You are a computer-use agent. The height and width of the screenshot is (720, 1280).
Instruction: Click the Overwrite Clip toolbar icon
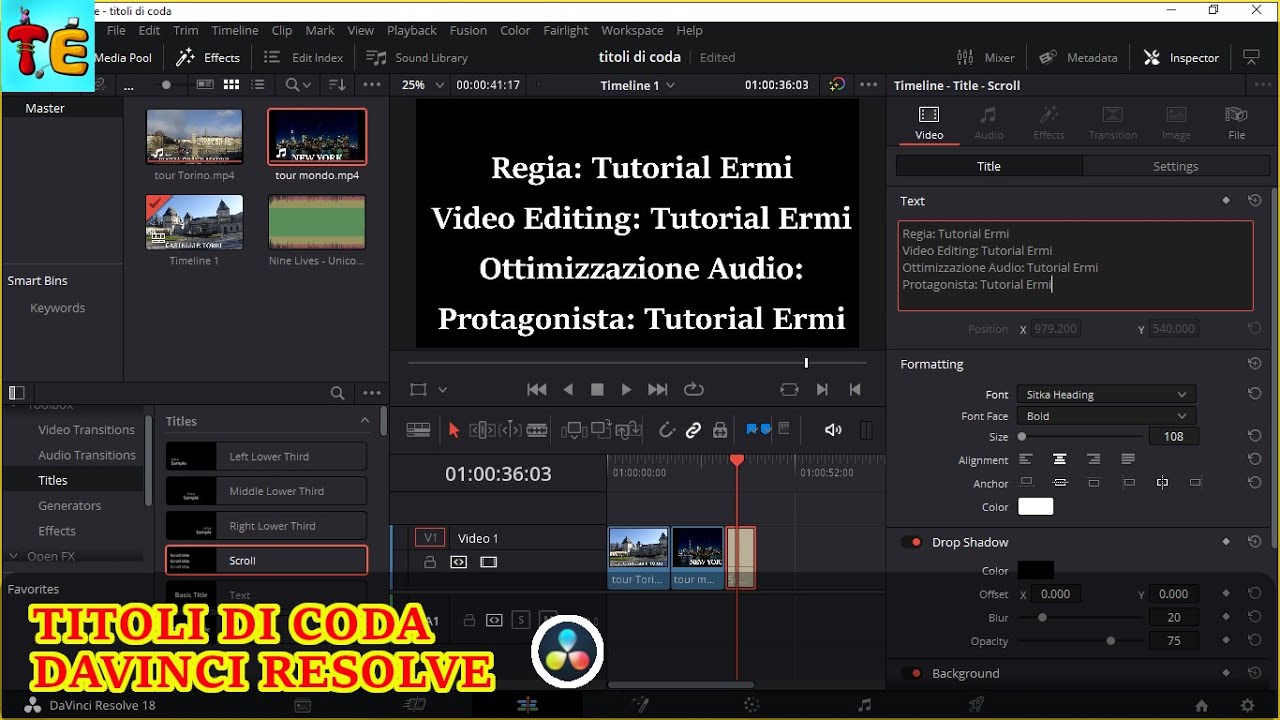601,430
